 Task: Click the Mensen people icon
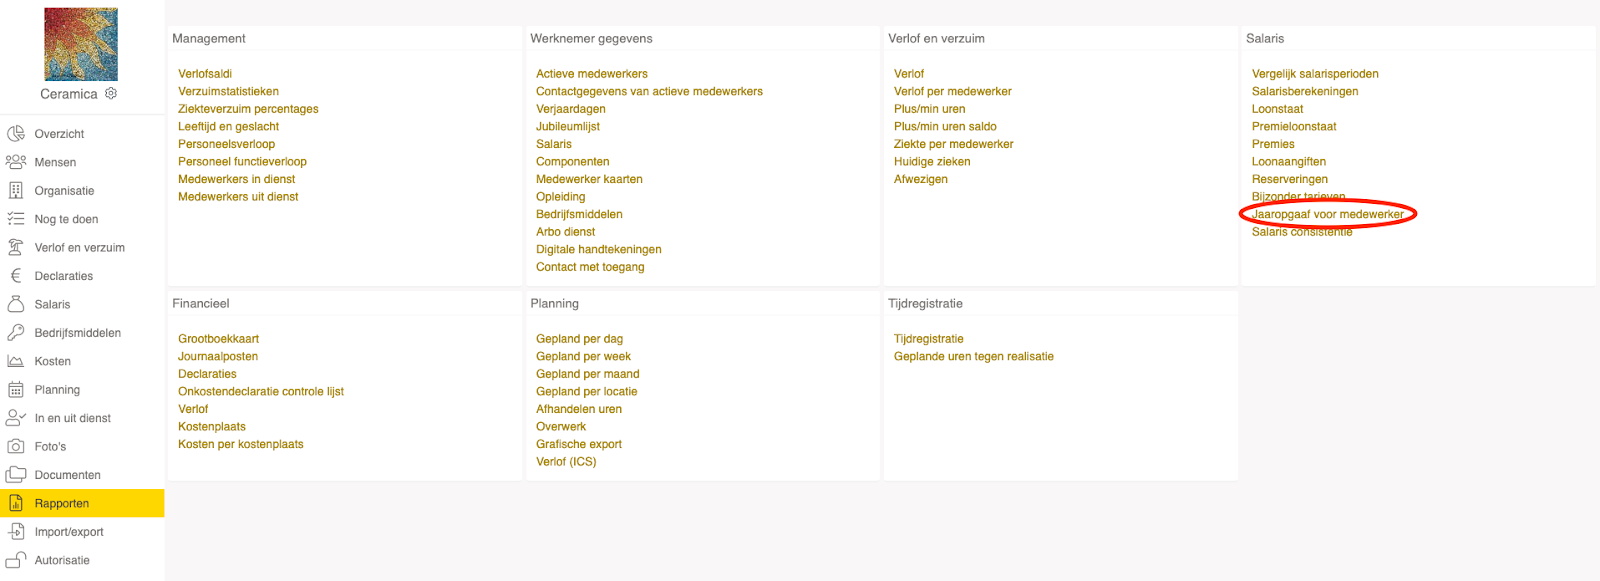(16, 162)
